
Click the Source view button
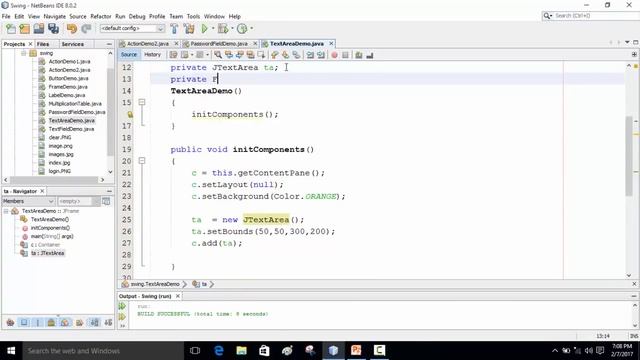click(x=129, y=55)
